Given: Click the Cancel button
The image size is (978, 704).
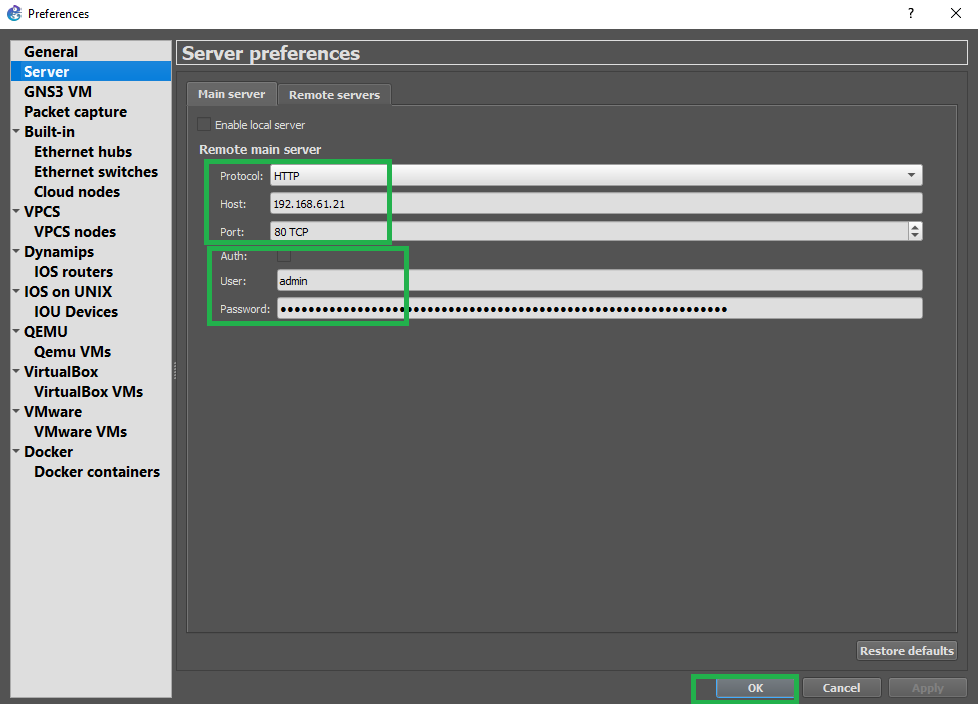Looking at the screenshot, I should (841, 688).
